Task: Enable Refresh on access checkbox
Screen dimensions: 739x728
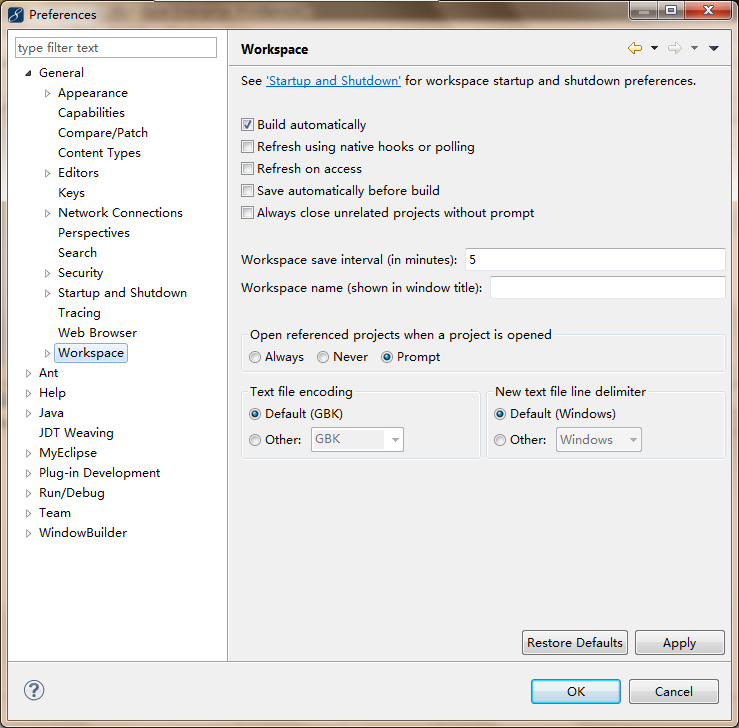Action: click(247, 169)
